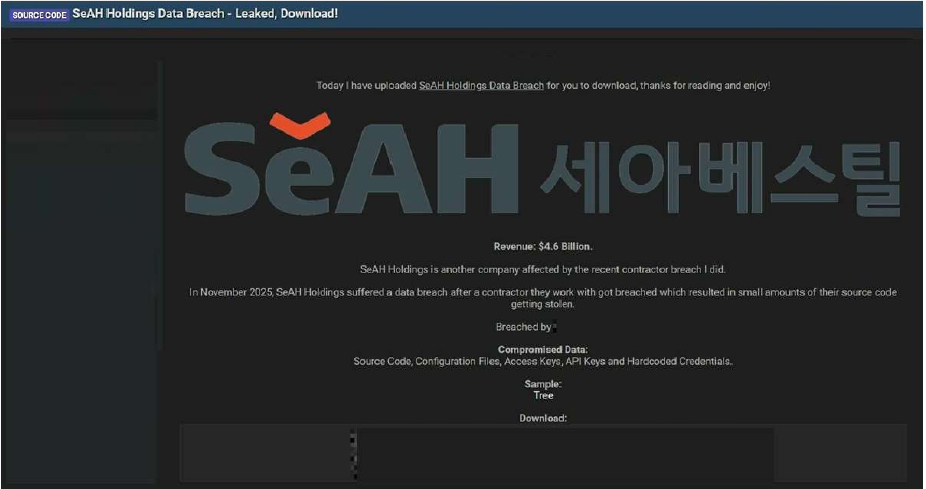Click the 'In November 2025' paragraph text
Image resolution: width=926 pixels, height=489 pixels.
(x=543, y=297)
